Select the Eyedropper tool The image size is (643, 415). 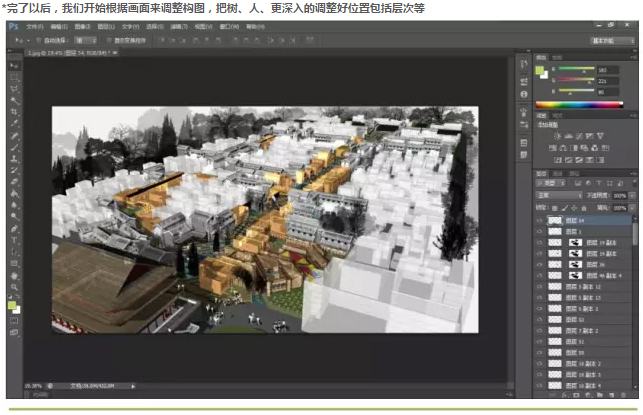point(14,123)
